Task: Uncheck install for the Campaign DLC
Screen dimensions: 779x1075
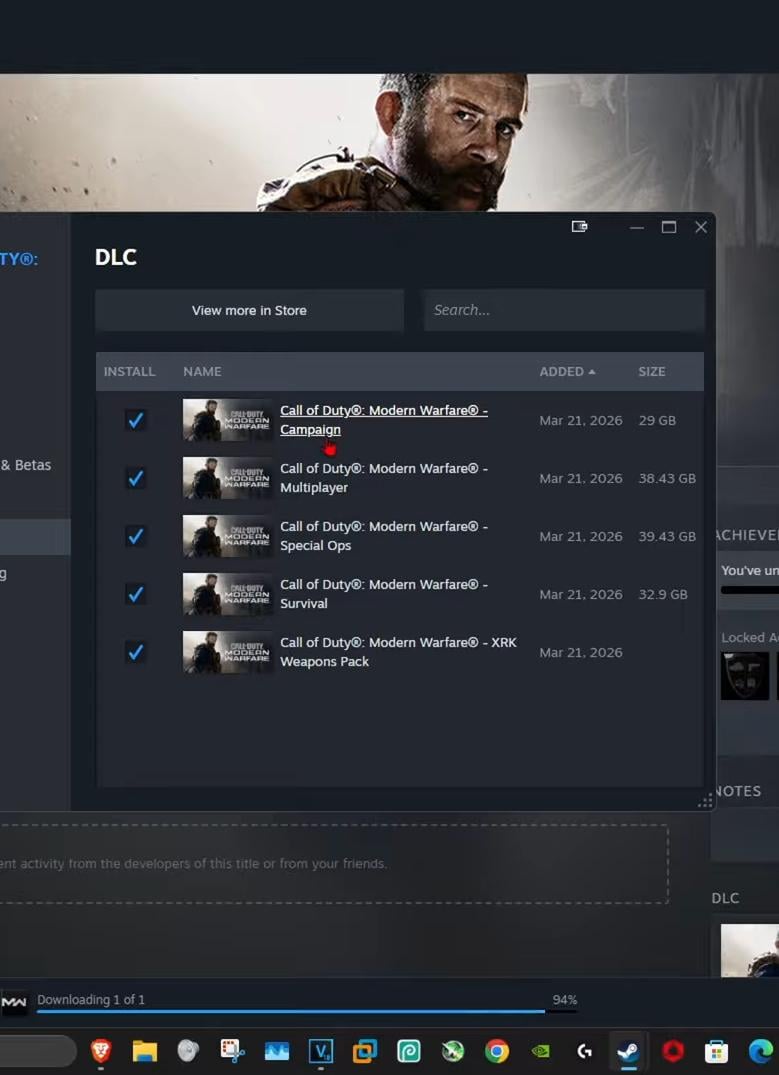Action: [135, 420]
